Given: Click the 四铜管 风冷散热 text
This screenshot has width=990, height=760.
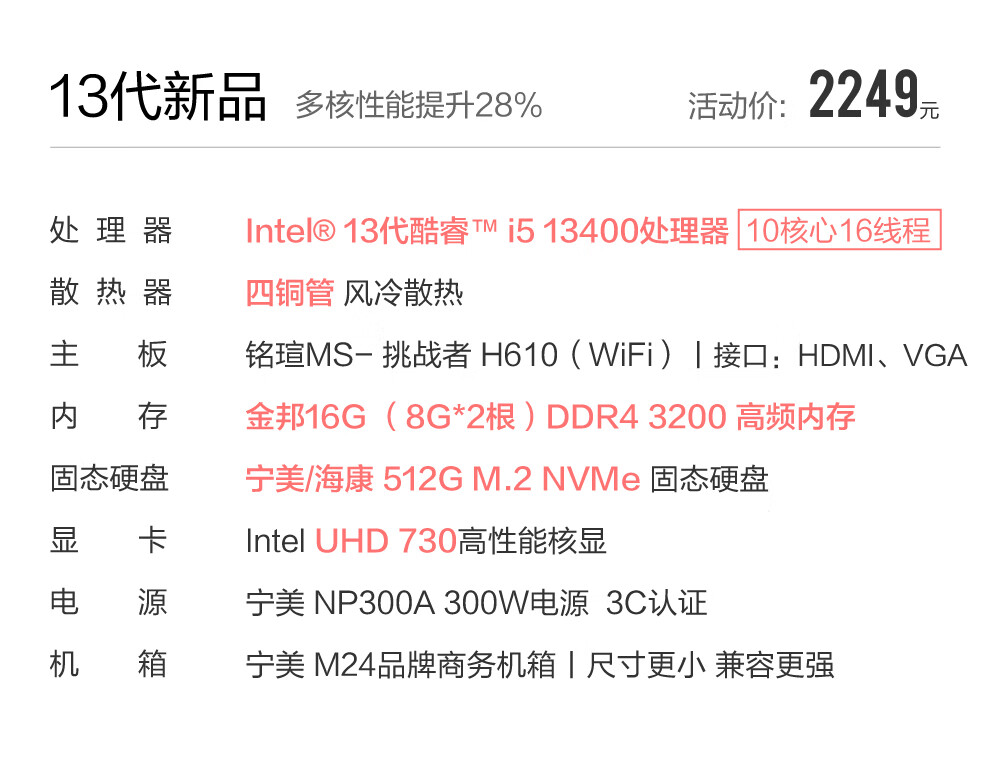Looking at the screenshot, I should 354,293.
